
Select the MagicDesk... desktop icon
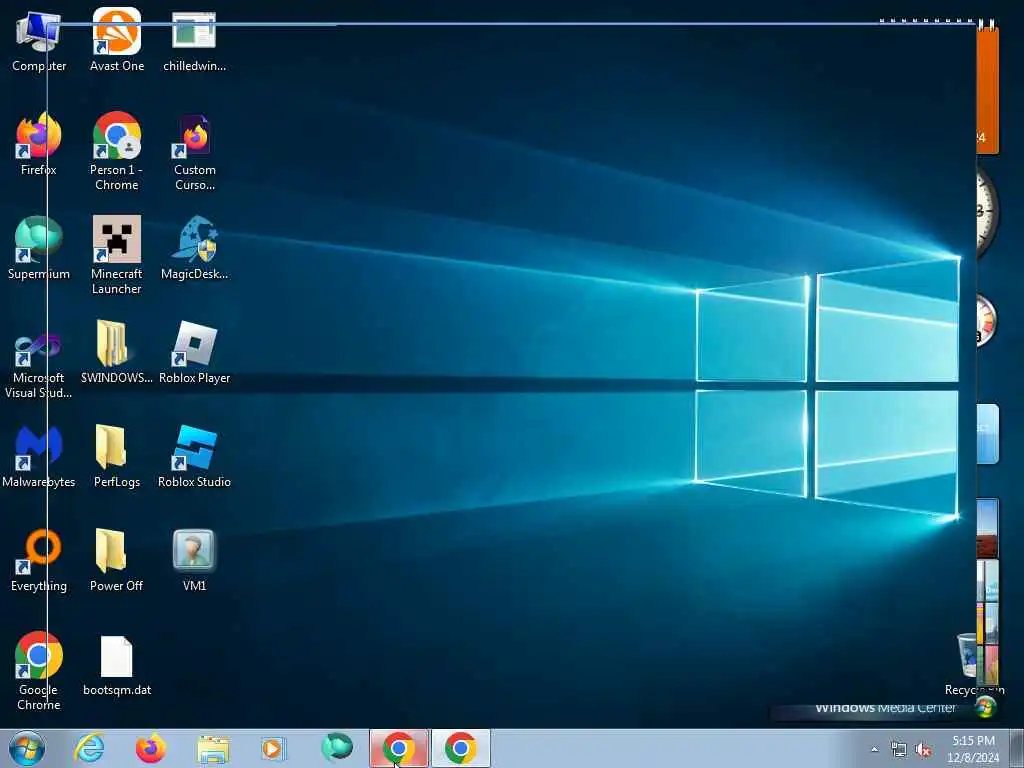(194, 249)
